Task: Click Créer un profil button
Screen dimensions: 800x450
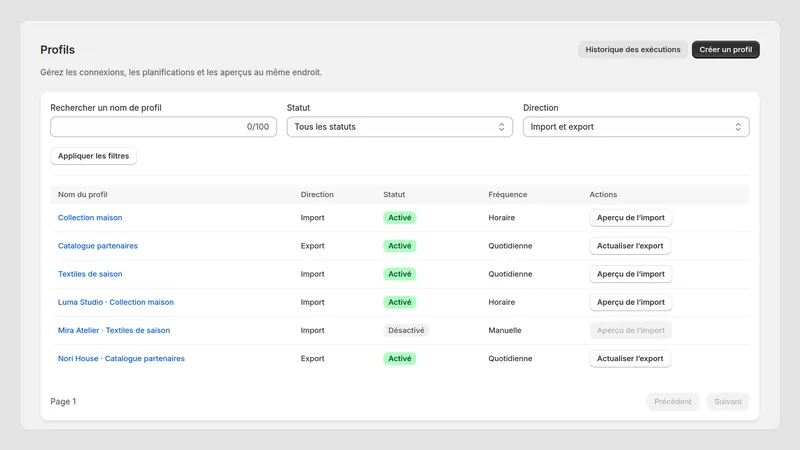Action: coord(726,49)
